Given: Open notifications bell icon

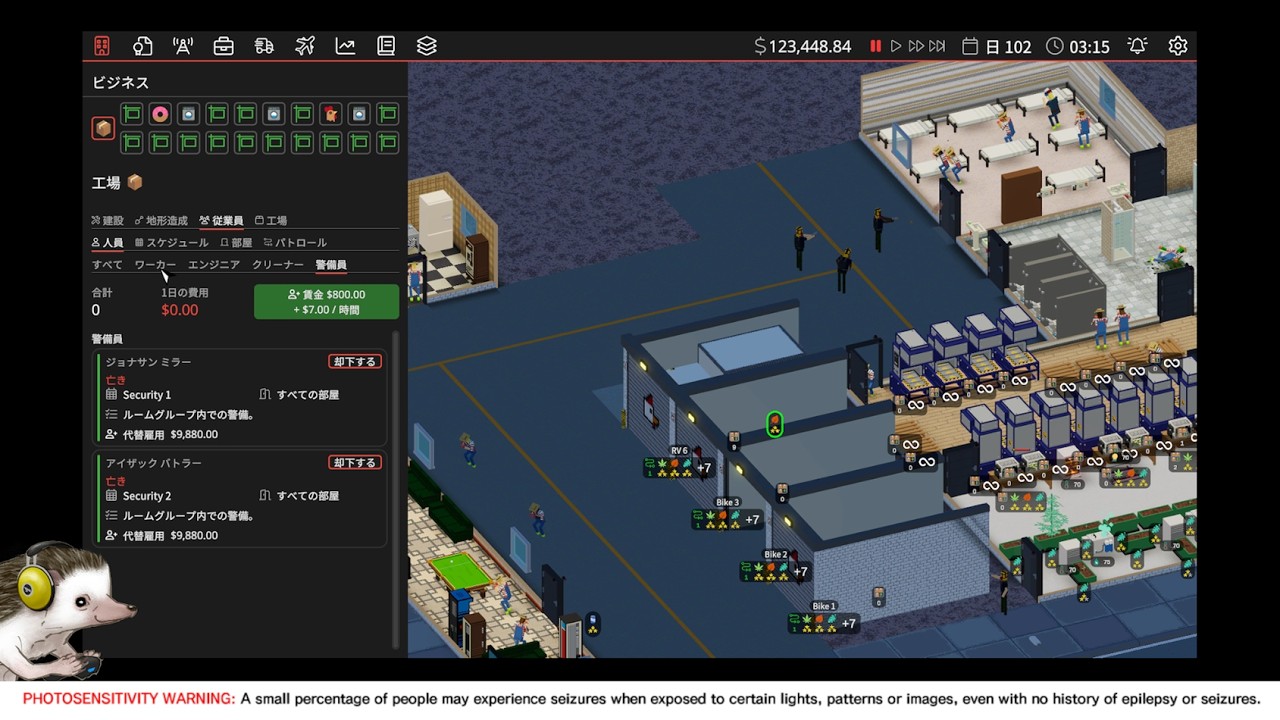Looking at the screenshot, I should [1137, 46].
